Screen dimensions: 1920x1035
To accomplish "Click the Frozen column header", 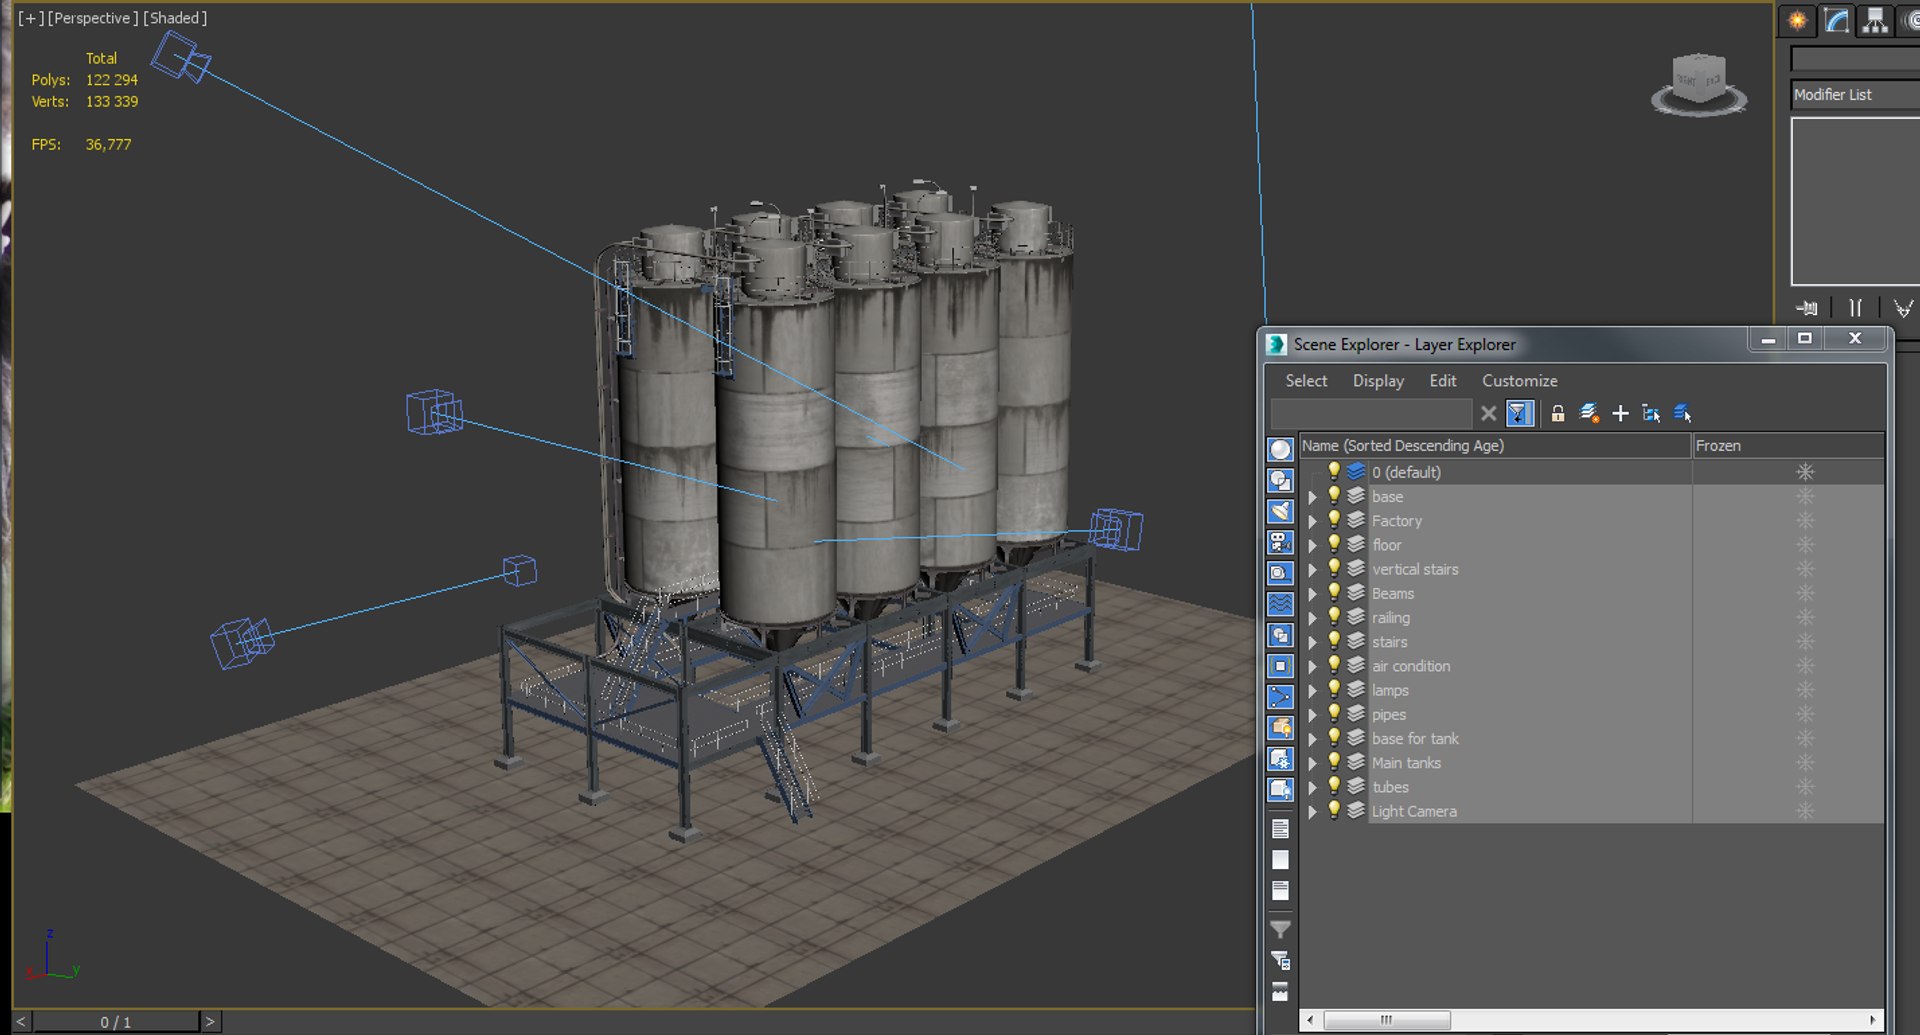I will tap(1788, 446).
